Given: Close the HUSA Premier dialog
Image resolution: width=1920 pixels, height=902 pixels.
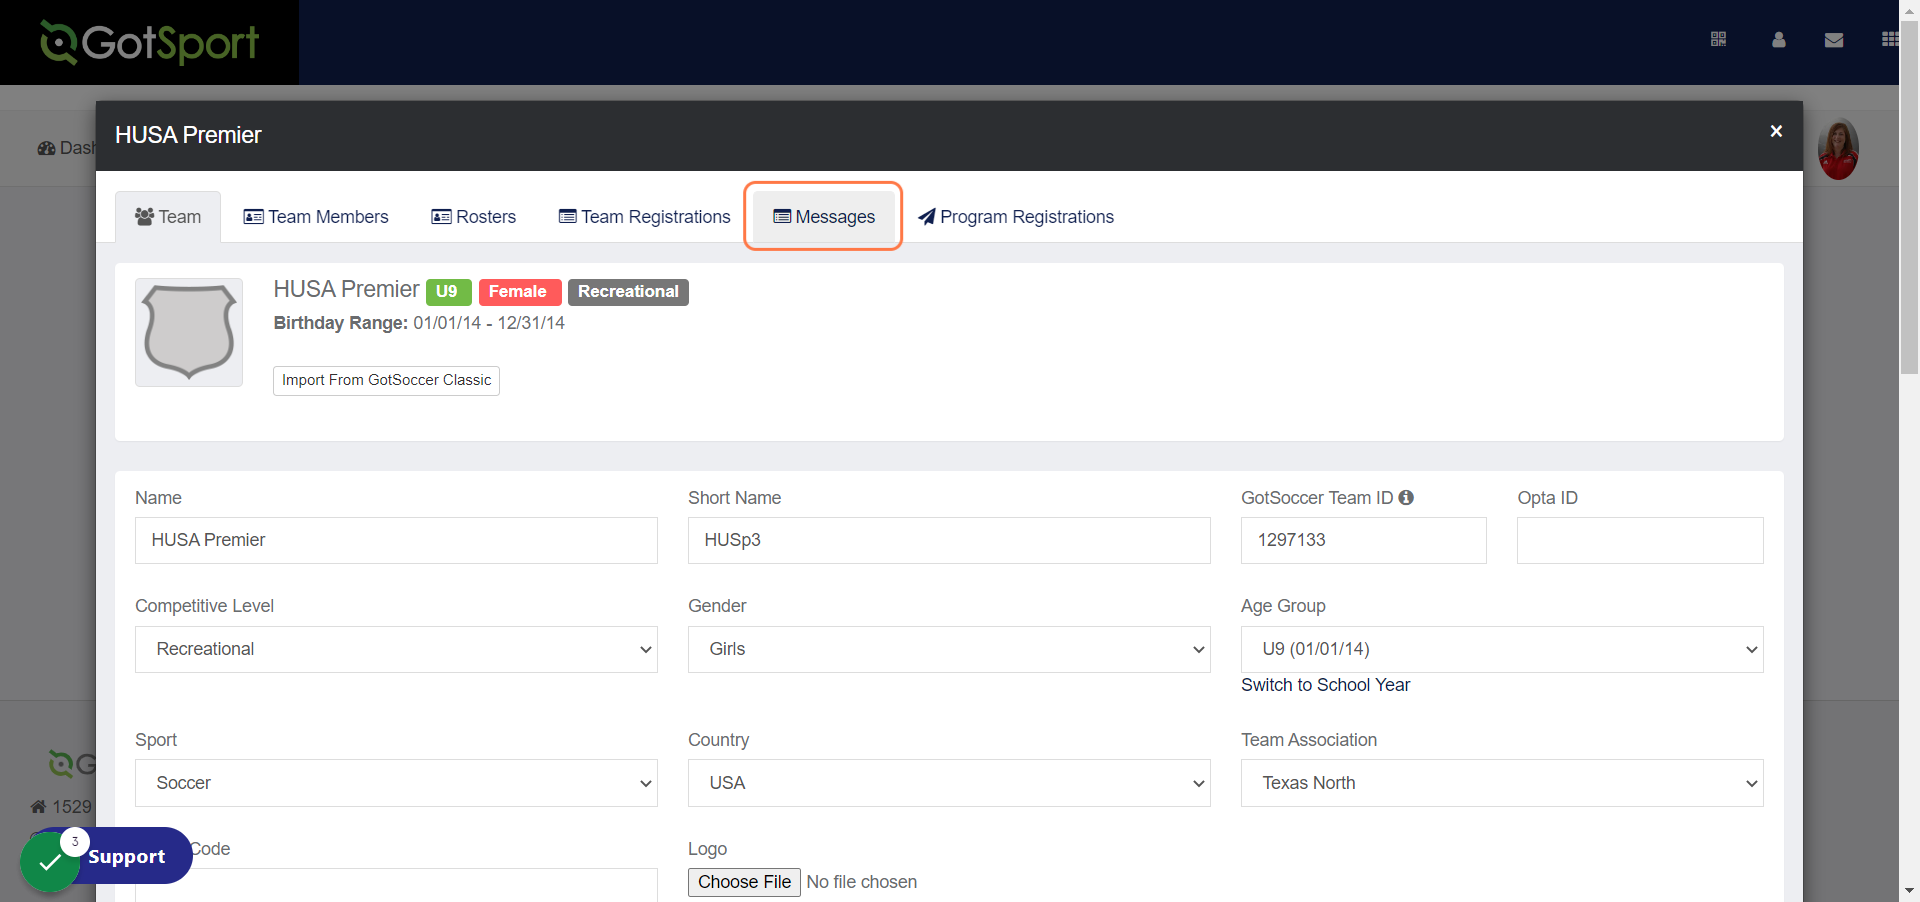Looking at the screenshot, I should coord(1776,131).
